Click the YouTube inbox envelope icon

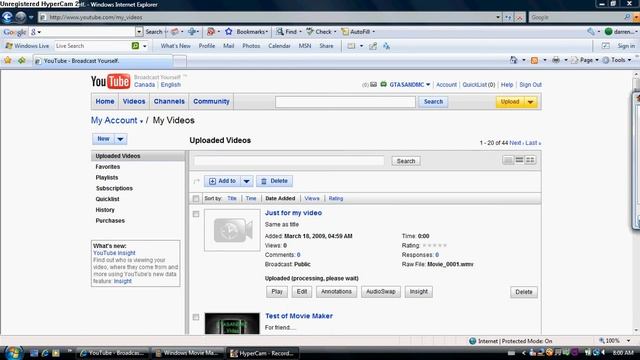click(373, 85)
